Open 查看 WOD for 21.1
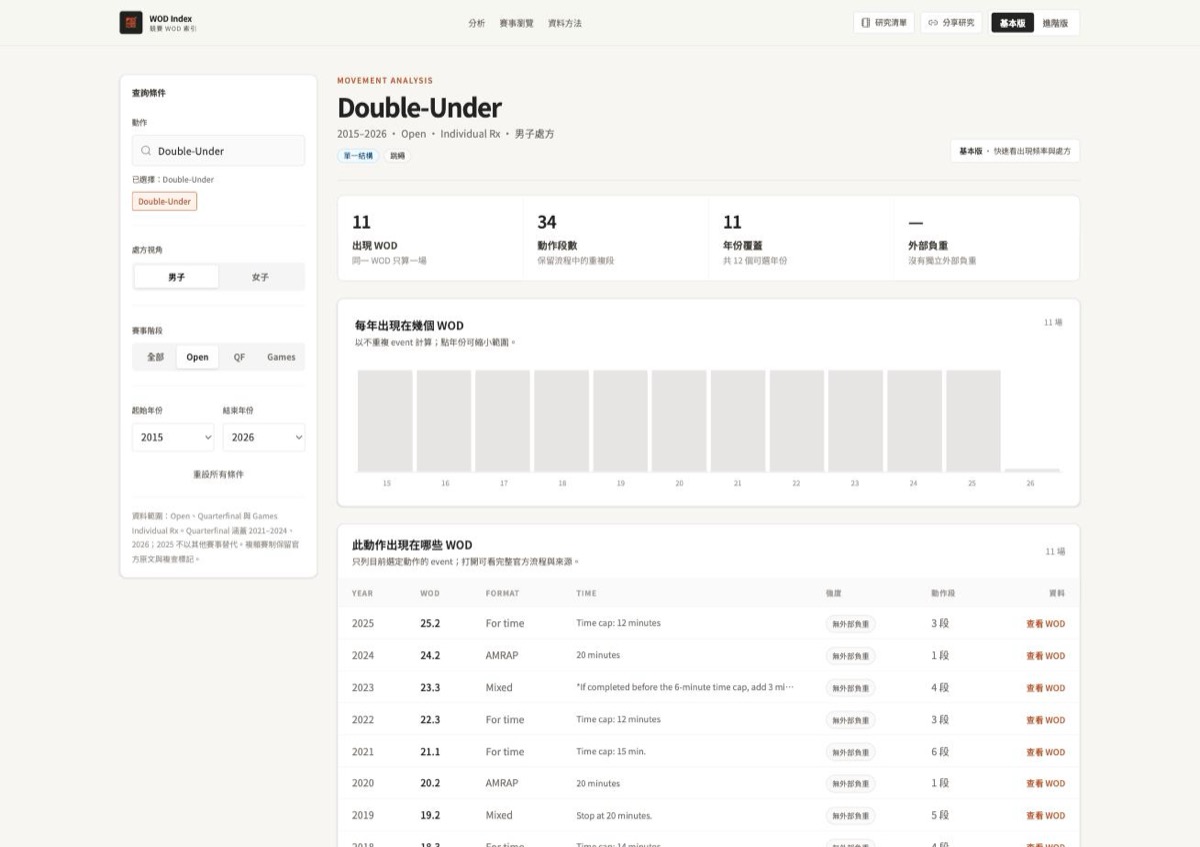Screen dimensions: 1200x847 pyautogui.click(x=1045, y=752)
